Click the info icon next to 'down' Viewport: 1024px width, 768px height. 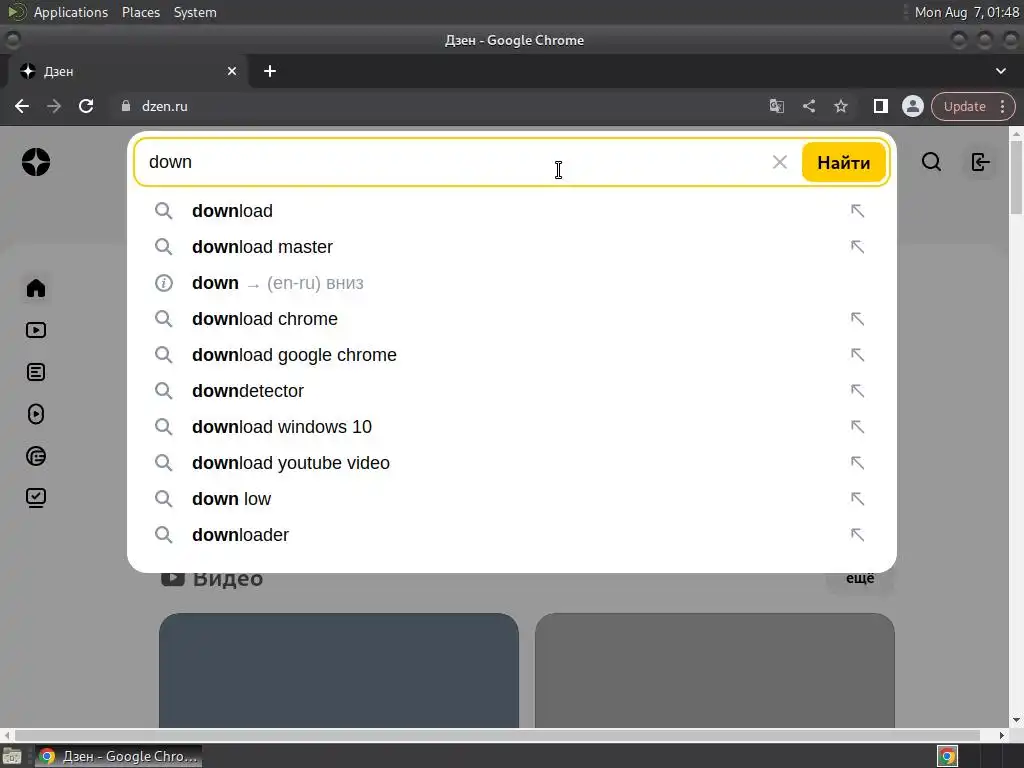point(163,283)
